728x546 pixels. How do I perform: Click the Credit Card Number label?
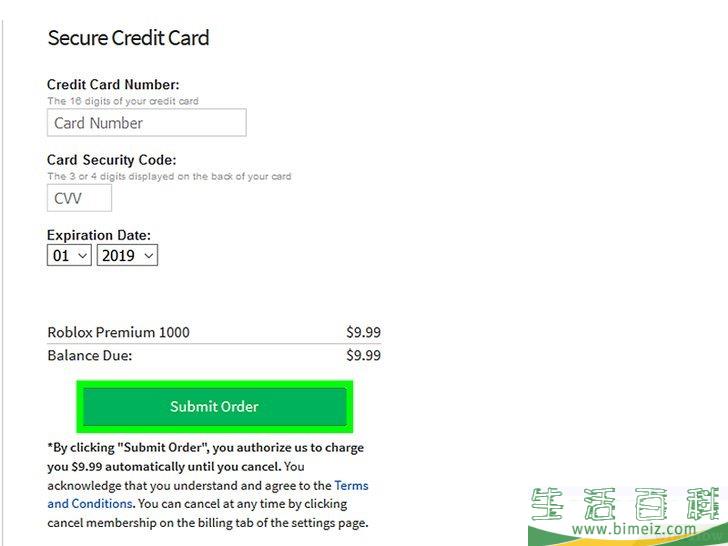(x=113, y=84)
